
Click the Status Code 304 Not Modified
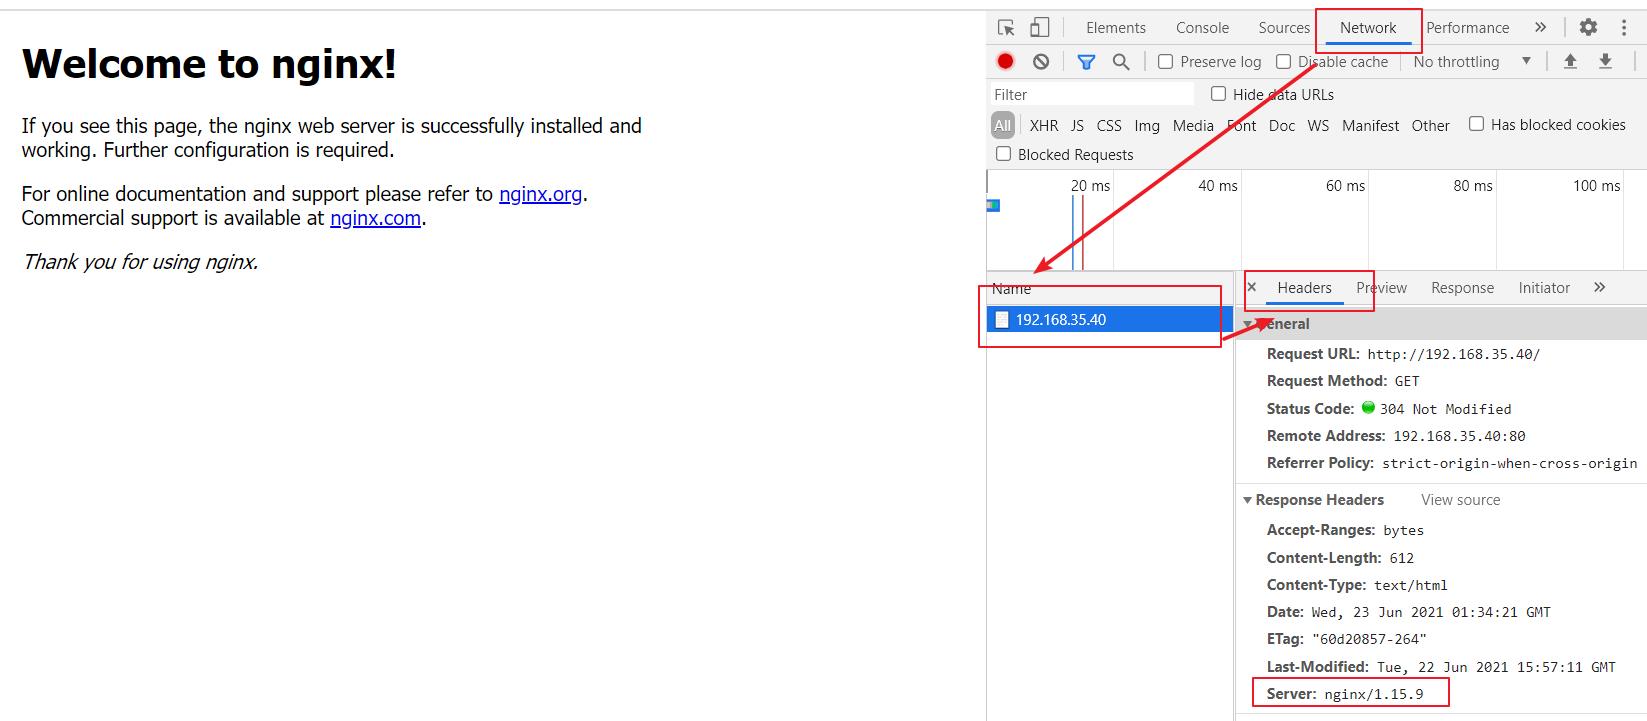(1445, 409)
